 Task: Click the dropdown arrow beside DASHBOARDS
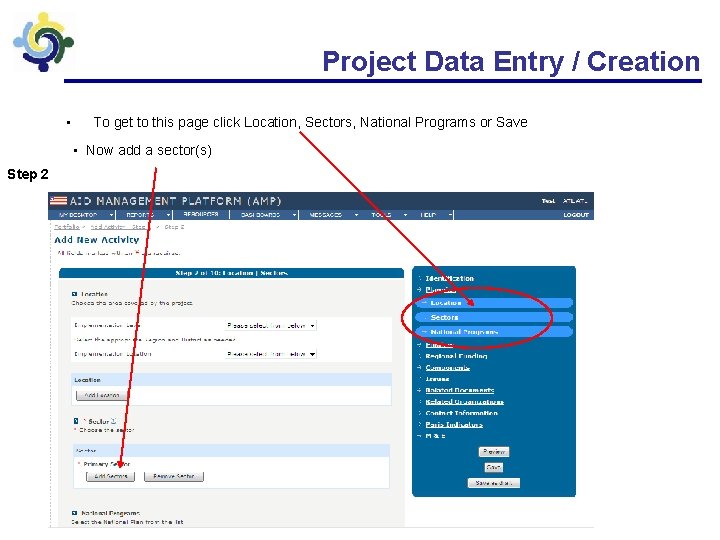[294, 215]
